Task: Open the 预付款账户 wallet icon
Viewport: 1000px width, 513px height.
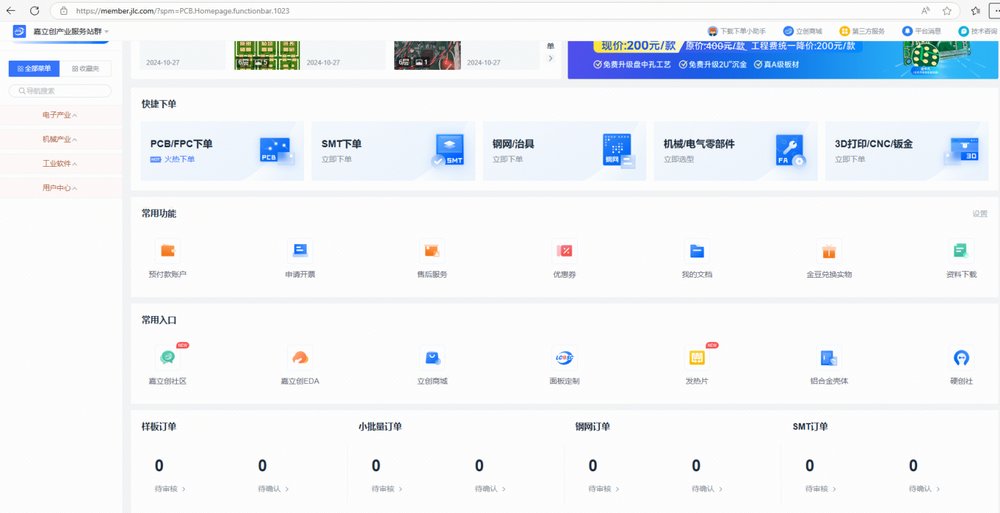Action: pyautogui.click(x=167, y=251)
